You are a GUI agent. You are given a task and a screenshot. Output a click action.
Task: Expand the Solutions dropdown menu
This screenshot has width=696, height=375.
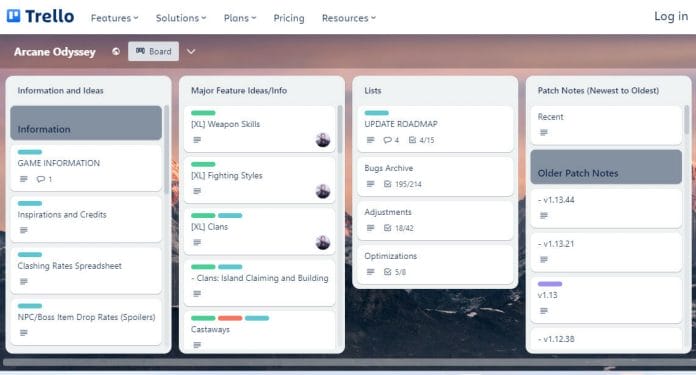click(x=181, y=18)
